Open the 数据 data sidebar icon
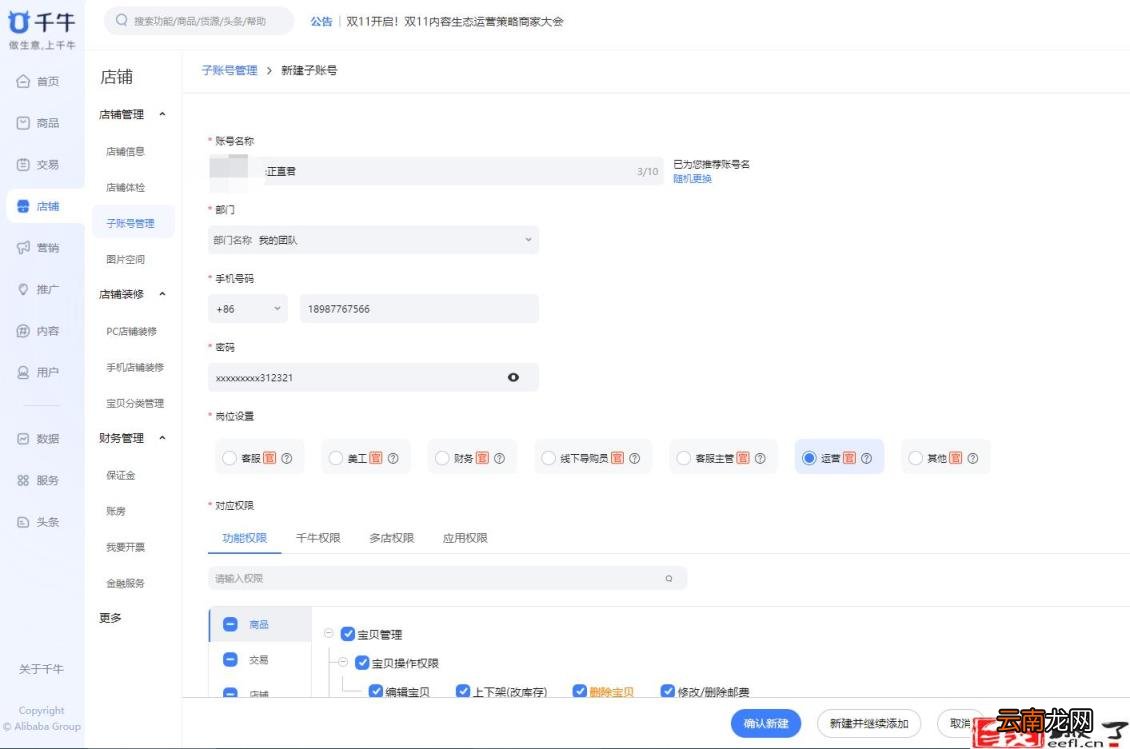 click(x=23, y=438)
